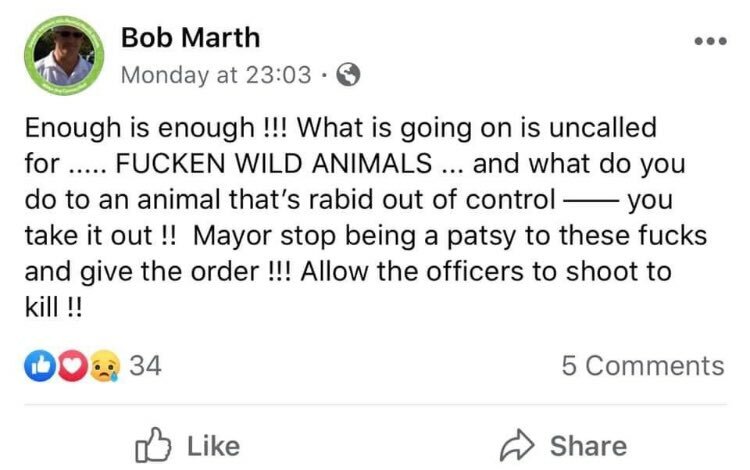Tap the curved share arrow icon
The height and width of the screenshot is (470, 750).
click(x=517, y=446)
